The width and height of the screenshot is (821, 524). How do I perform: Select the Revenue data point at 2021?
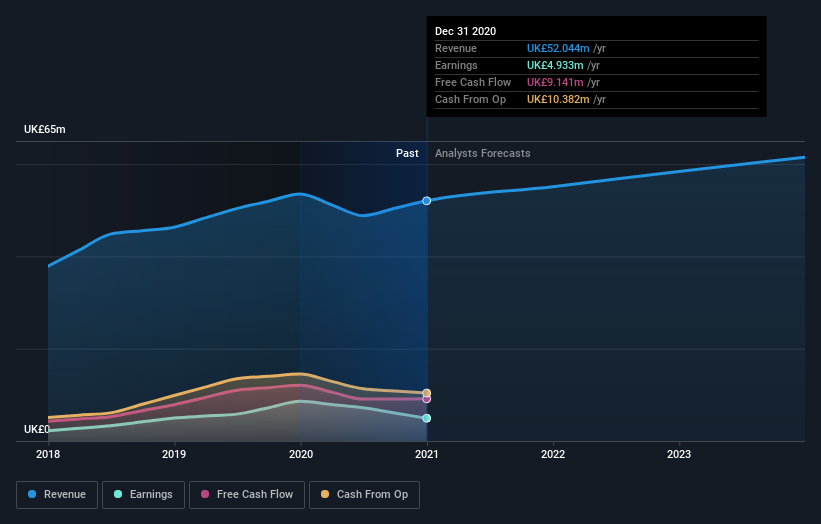427,201
